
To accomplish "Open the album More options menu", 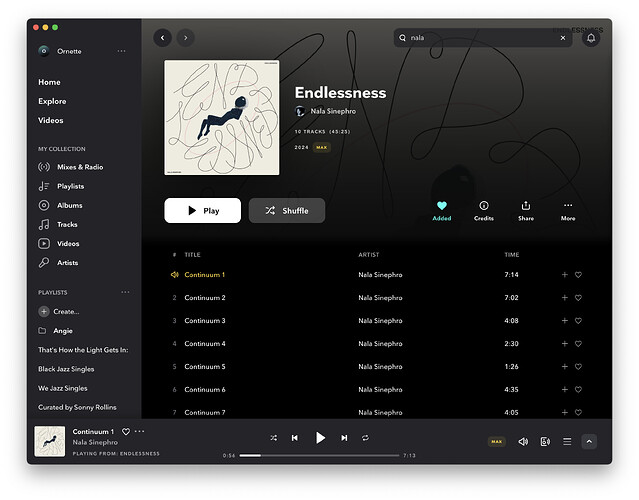I will coord(568,206).
